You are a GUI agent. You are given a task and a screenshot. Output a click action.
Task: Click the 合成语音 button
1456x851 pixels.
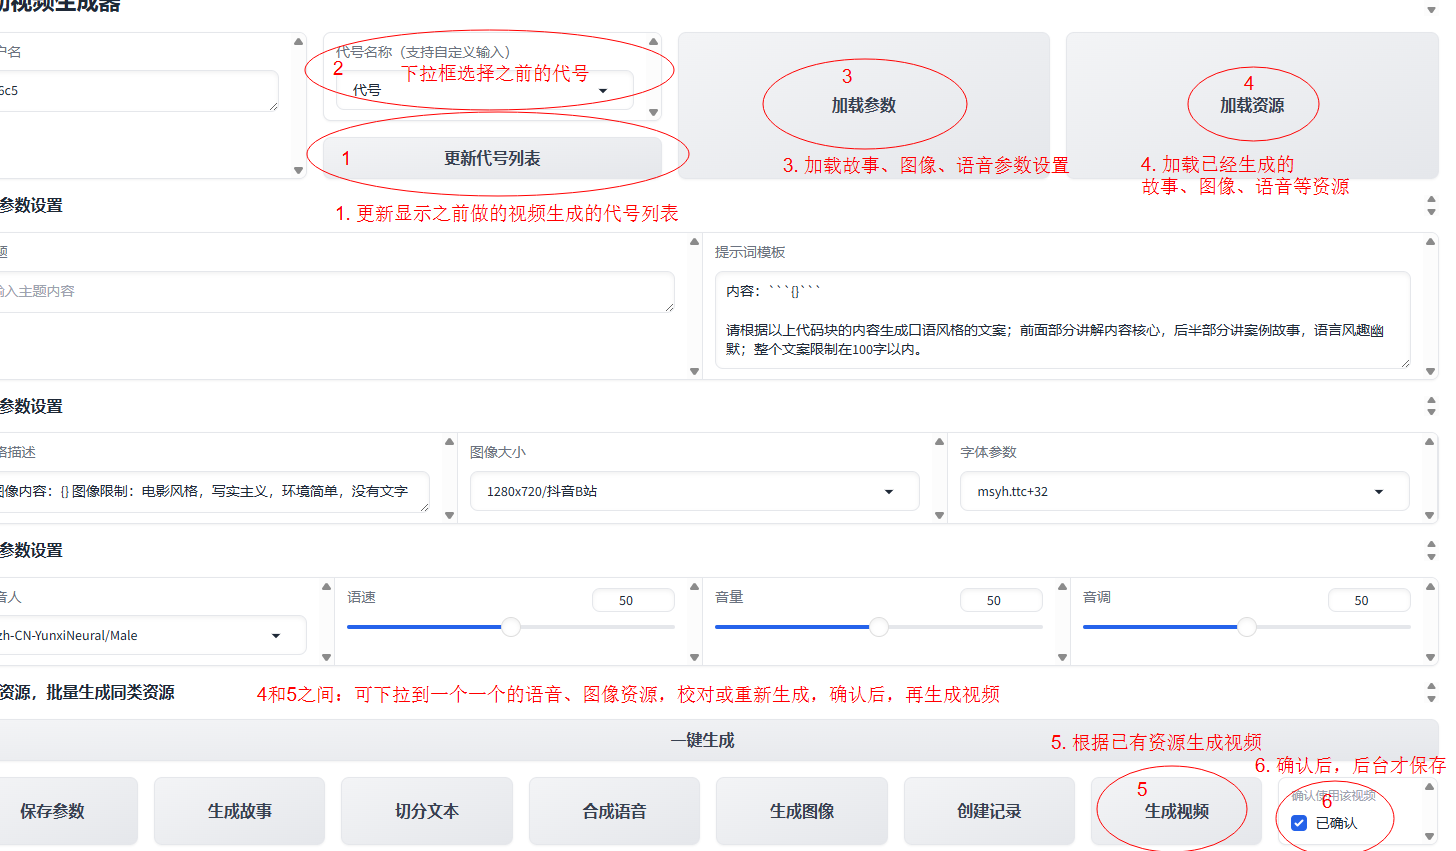pyautogui.click(x=615, y=811)
